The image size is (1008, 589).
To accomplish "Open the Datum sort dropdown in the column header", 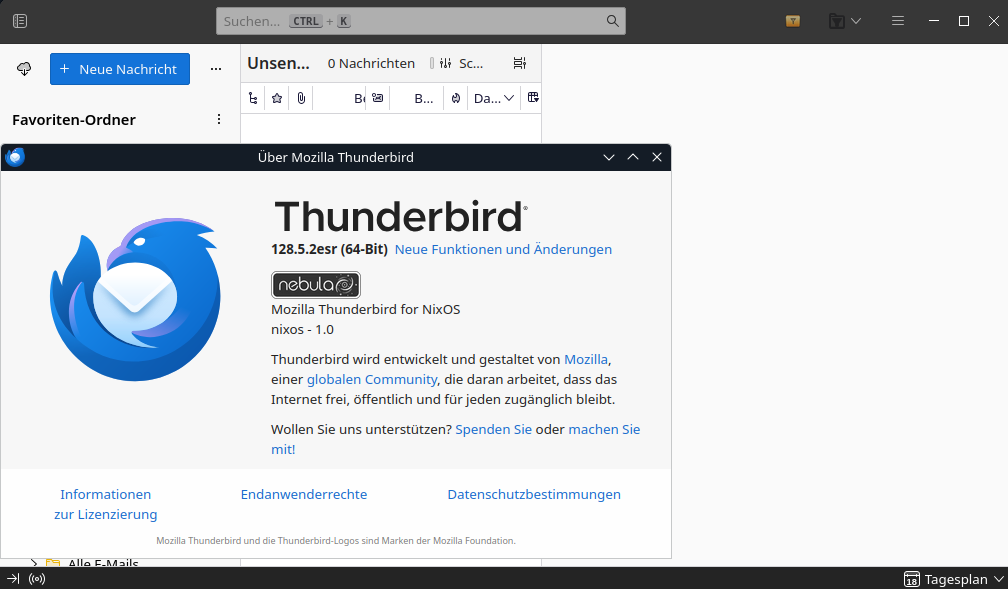I will pyautogui.click(x=493, y=97).
